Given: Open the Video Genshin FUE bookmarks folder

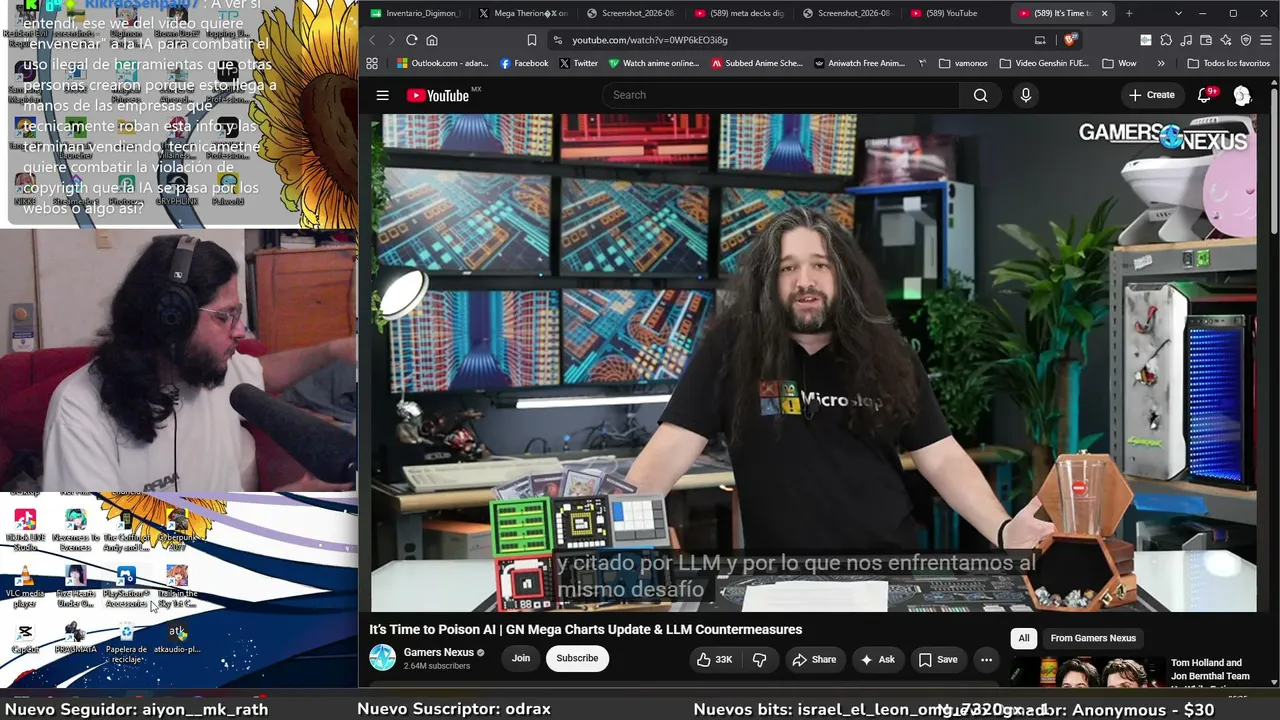Looking at the screenshot, I should pos(1044,63).
